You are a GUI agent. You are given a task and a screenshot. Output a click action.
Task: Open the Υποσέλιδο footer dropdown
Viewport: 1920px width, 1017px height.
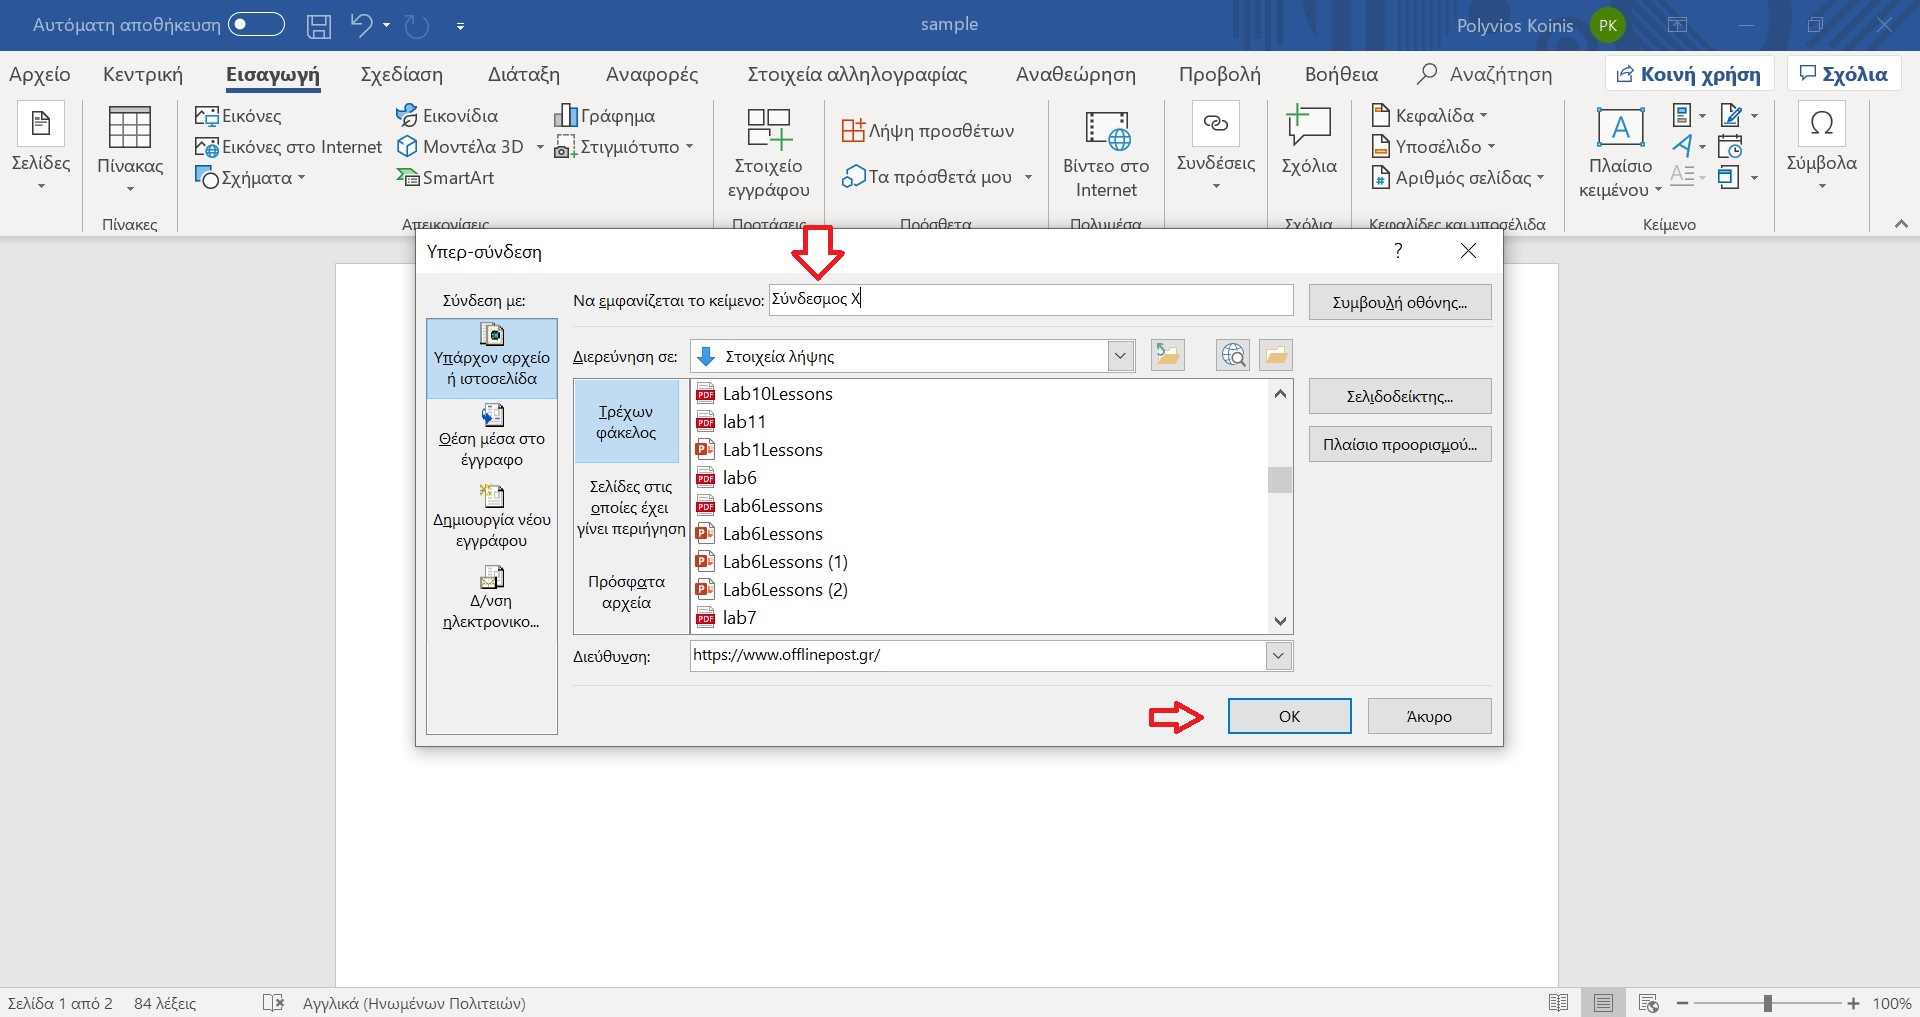(x=1434, y=147)
